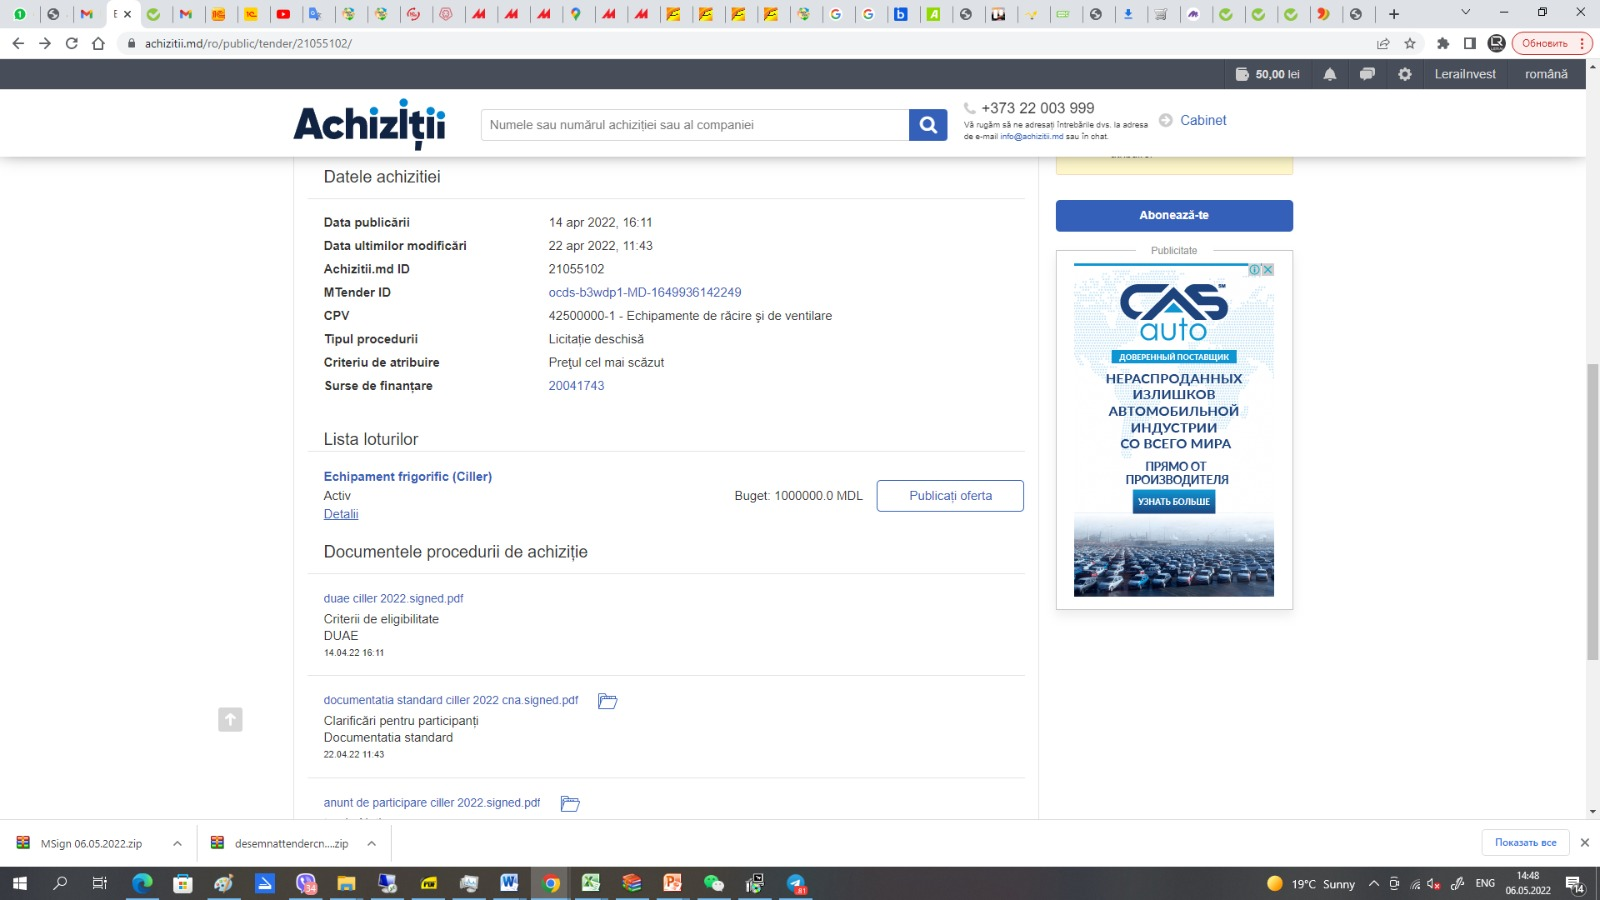Open the LeraiInvest account menu
Image resolution: width=1600 pixels, height=900 pixels.
pos(1464,74)
